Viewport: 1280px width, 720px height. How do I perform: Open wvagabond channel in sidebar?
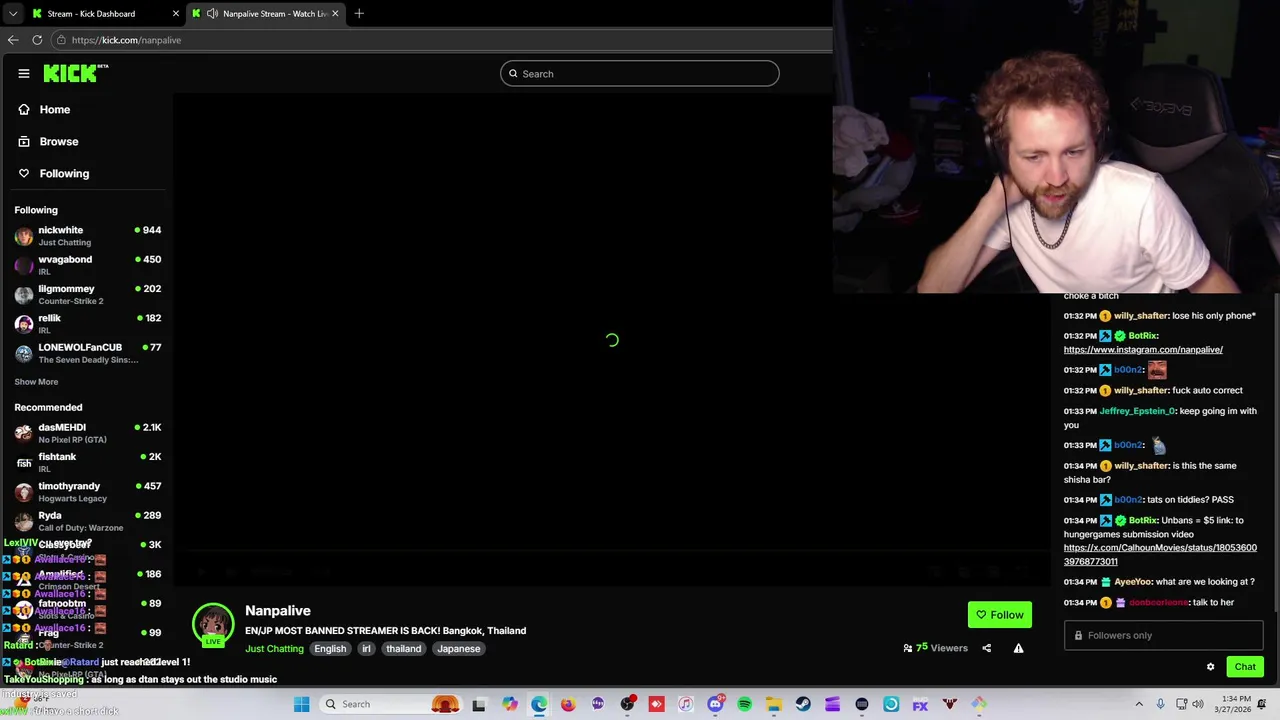click(88, 264)
